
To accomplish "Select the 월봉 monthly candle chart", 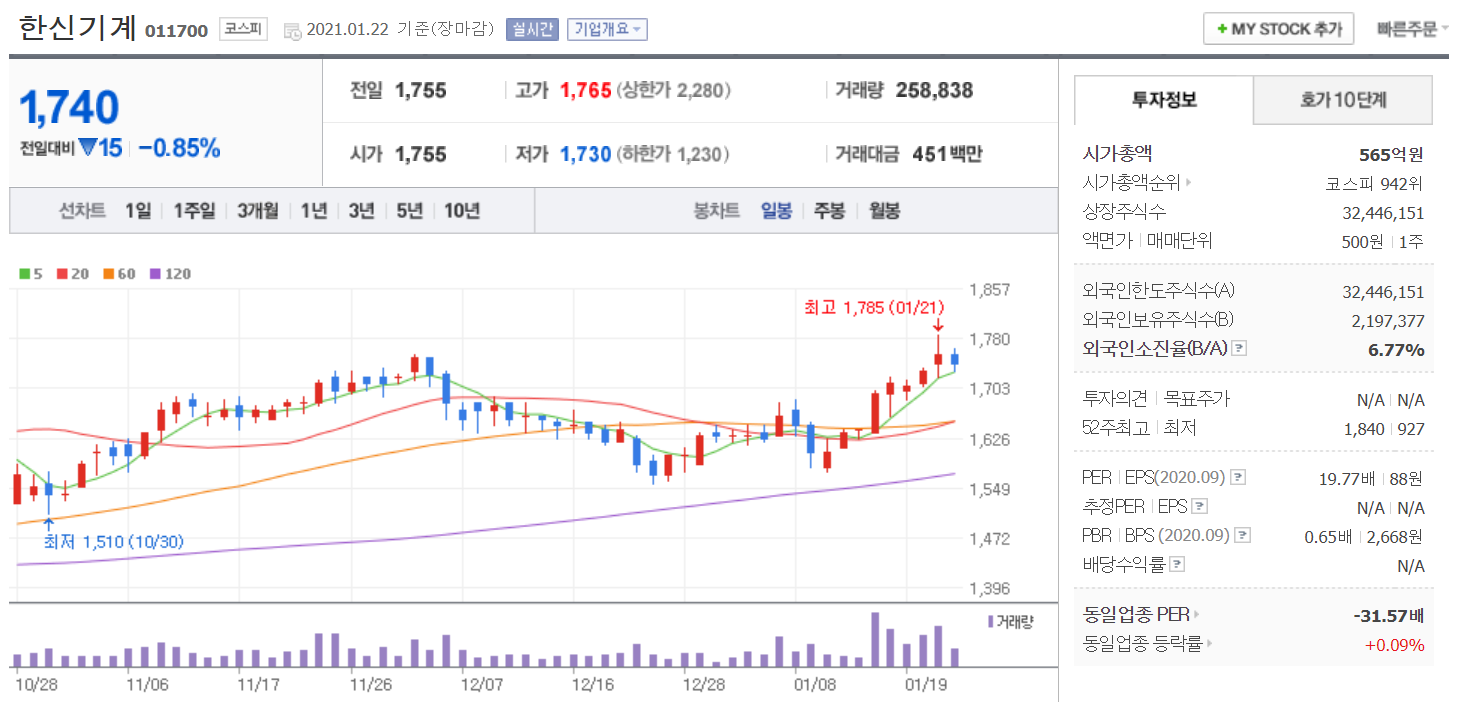I will point(884,210).
